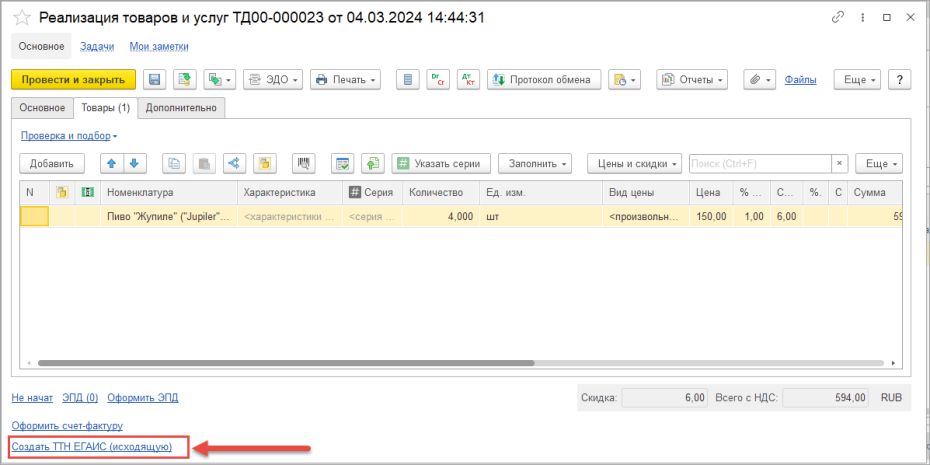The height and width of the screenshot is (465, 930).
Task: Click Оформить ЭПД link
Action: tap(142, 398)
